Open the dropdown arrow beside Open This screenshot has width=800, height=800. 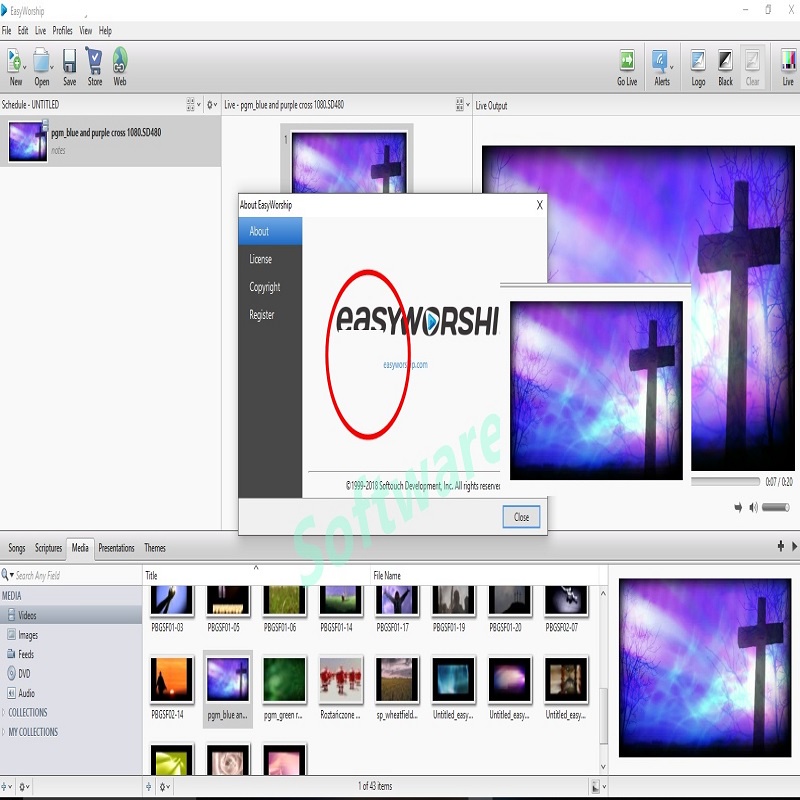[53, 66]
